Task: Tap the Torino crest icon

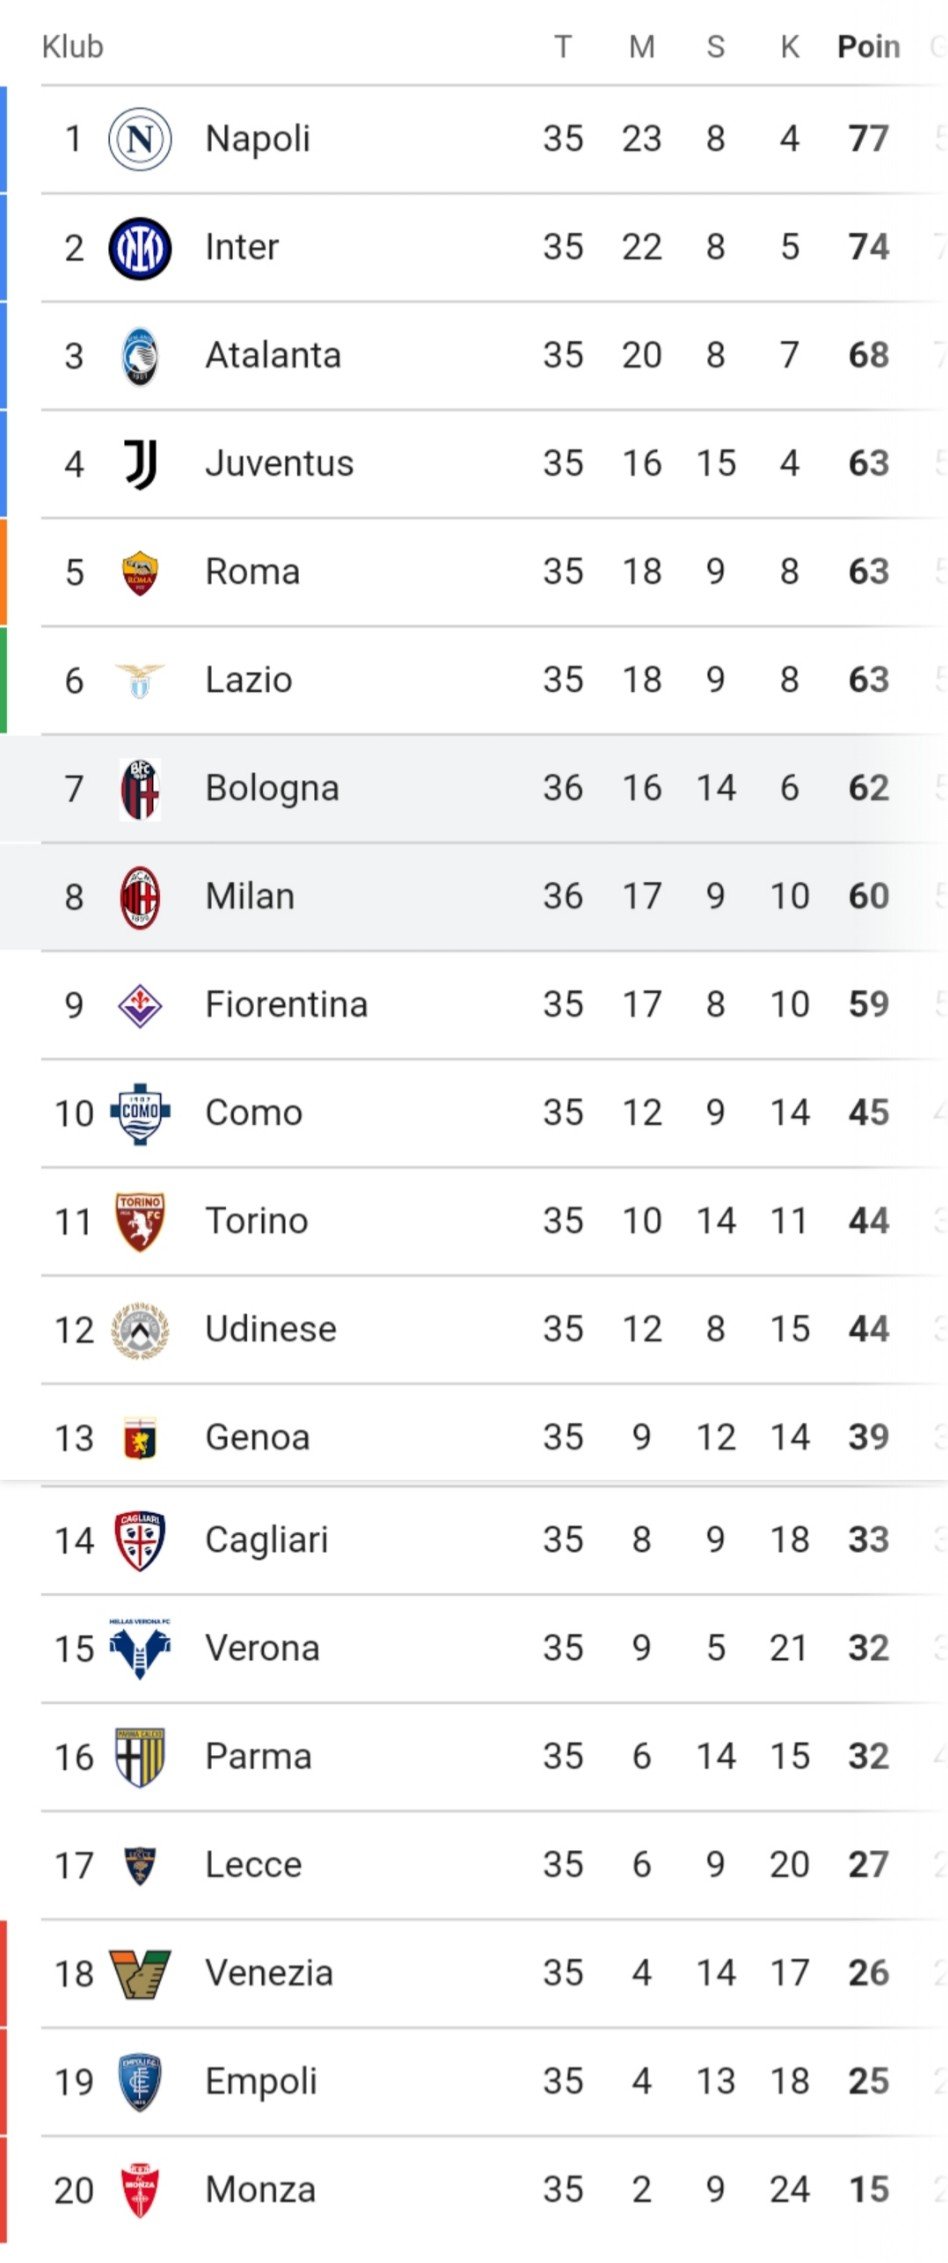Action: point(140,1221)
